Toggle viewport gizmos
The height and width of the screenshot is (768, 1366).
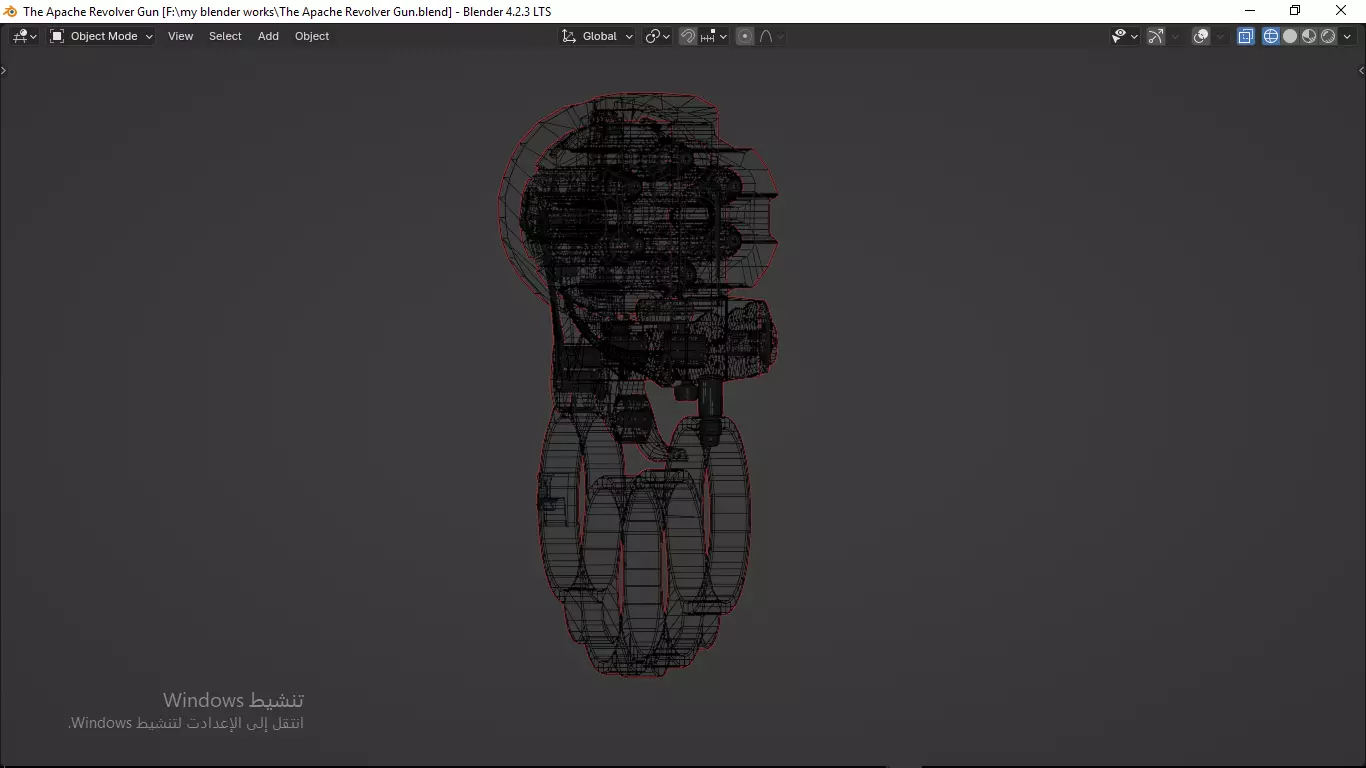point(1156,36)
